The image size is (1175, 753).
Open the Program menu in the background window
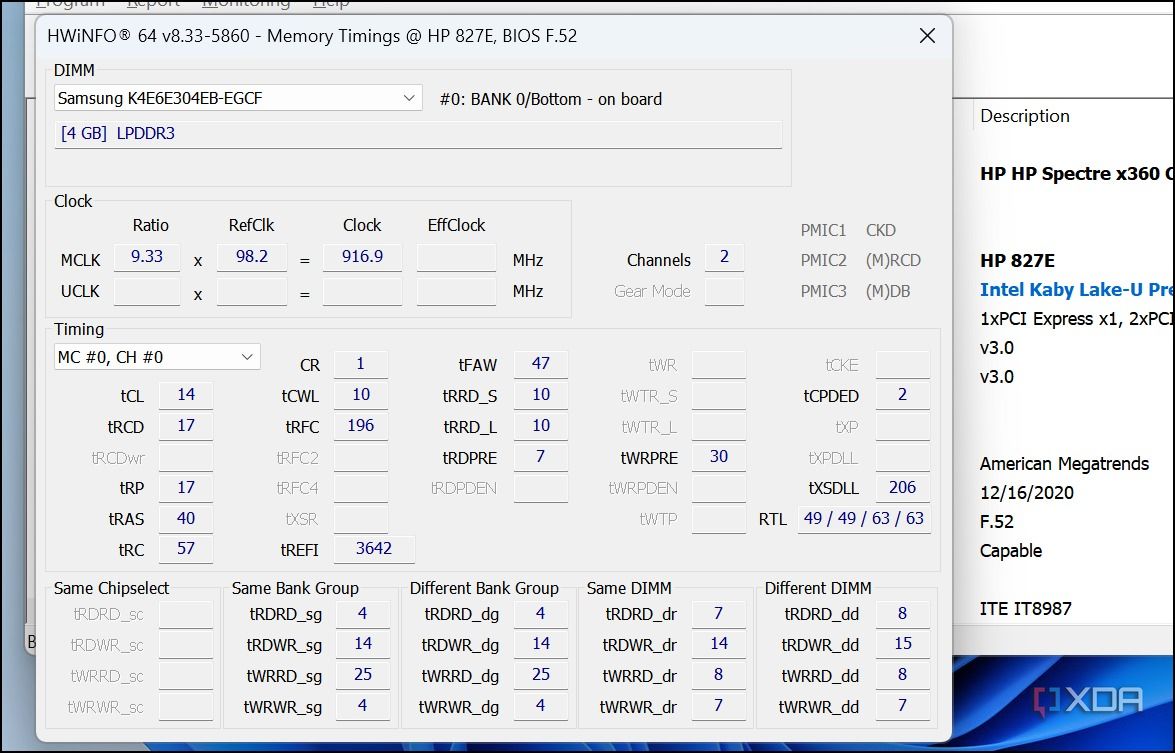(x=71, y=4)
